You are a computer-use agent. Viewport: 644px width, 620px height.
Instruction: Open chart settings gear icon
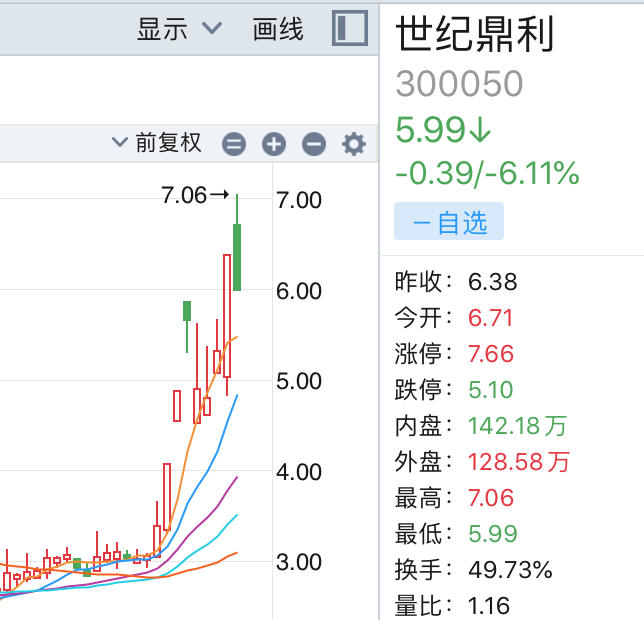(x=354, y=144)
